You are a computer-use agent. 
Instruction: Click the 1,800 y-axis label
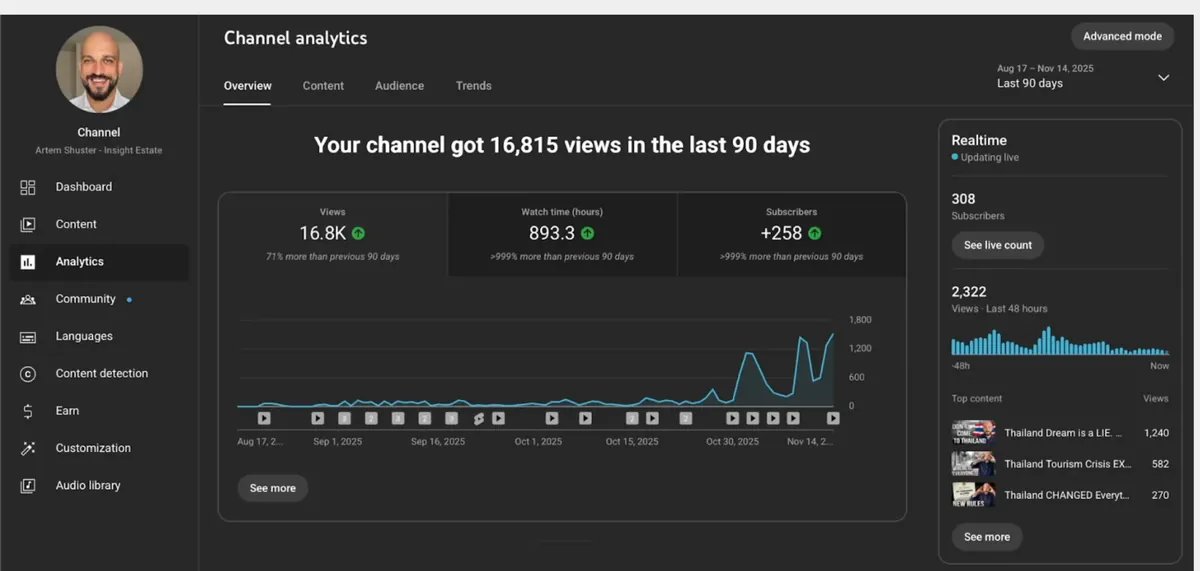tap(860, 320)
